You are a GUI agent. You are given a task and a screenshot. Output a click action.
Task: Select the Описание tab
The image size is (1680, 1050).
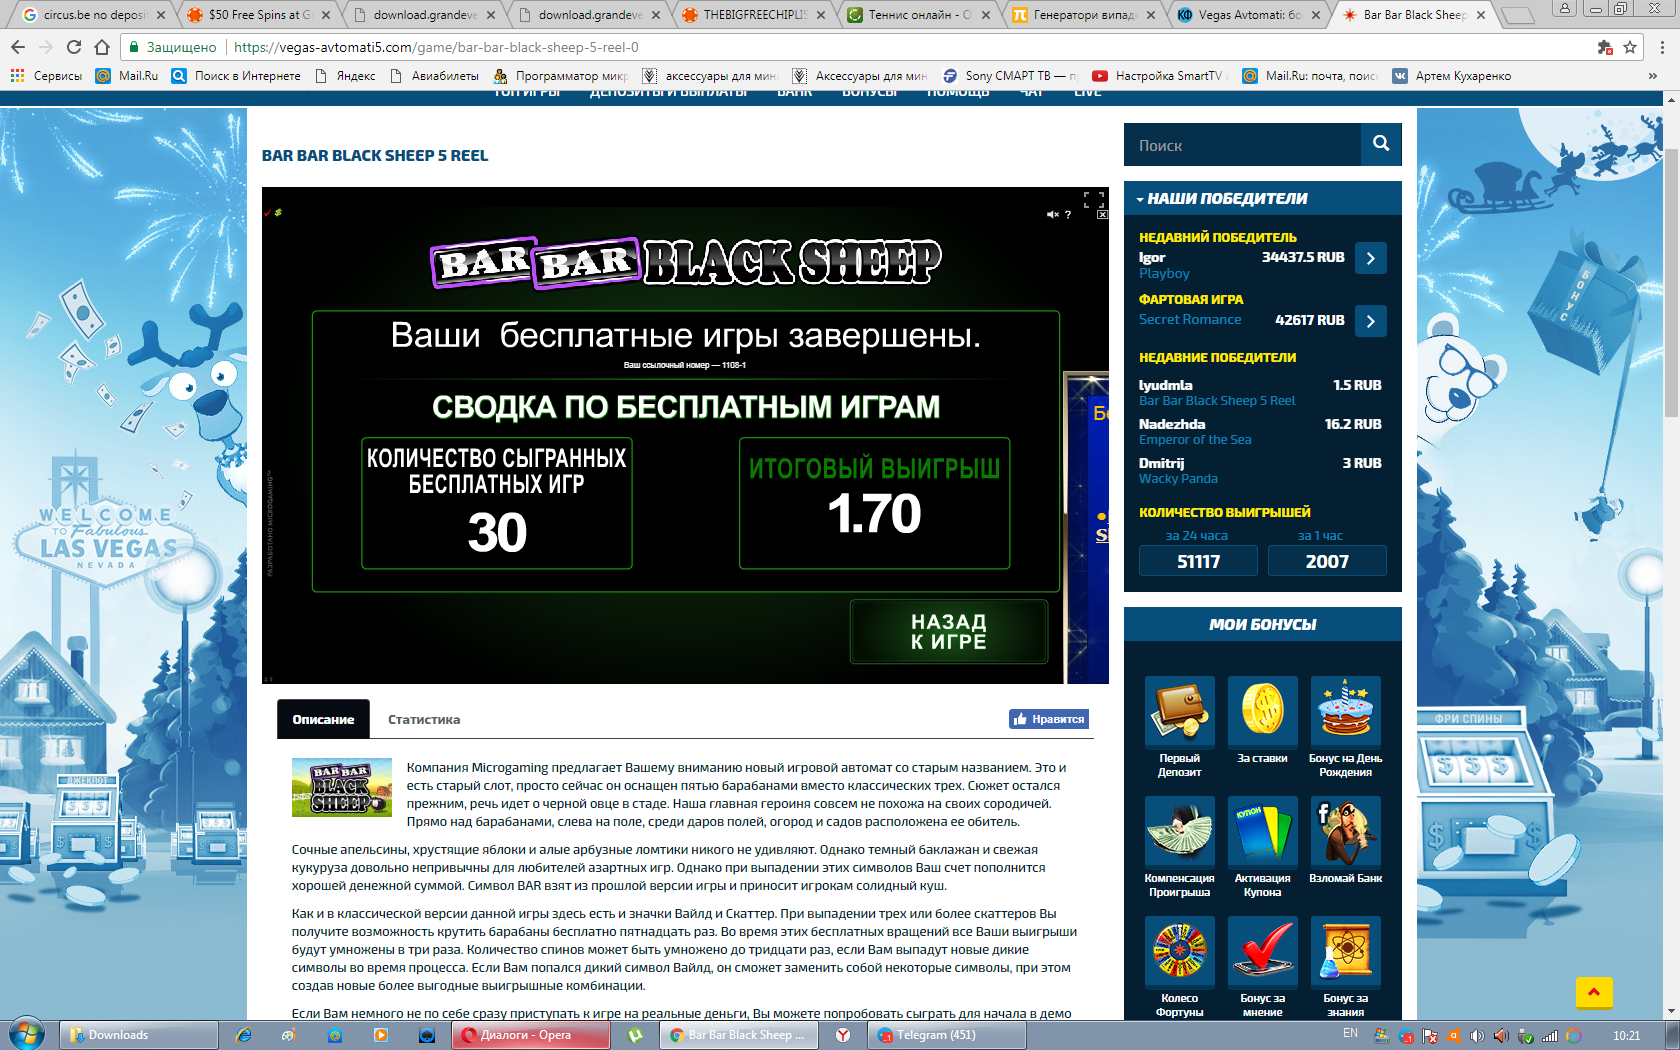(323, 720)
